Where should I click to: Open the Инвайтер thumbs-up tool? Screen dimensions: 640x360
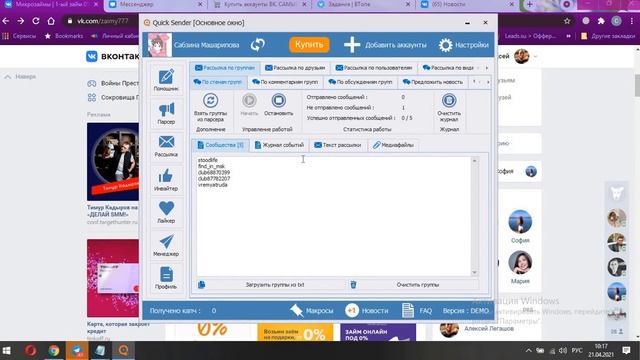pyautogui.click(x=166, y=180)
